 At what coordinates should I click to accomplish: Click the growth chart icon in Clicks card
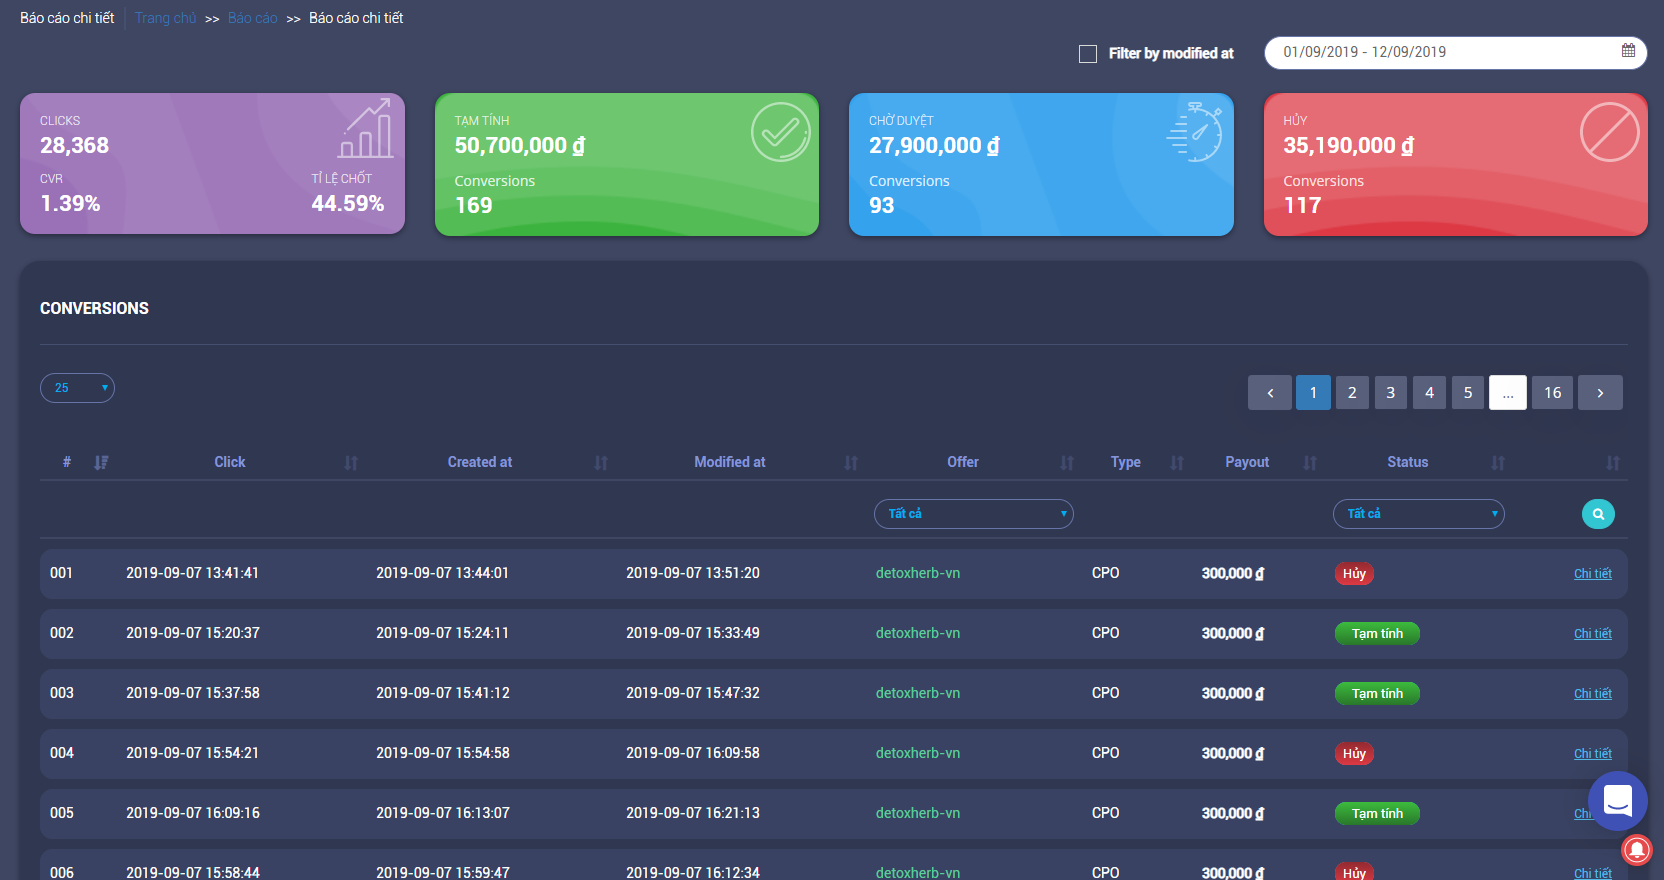coord(366,129)
